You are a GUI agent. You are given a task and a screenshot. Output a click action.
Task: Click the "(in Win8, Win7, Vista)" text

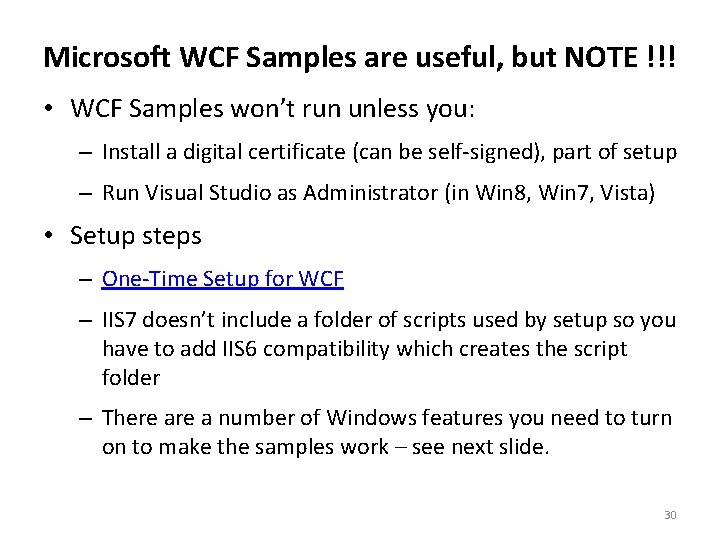click(548, 192)
